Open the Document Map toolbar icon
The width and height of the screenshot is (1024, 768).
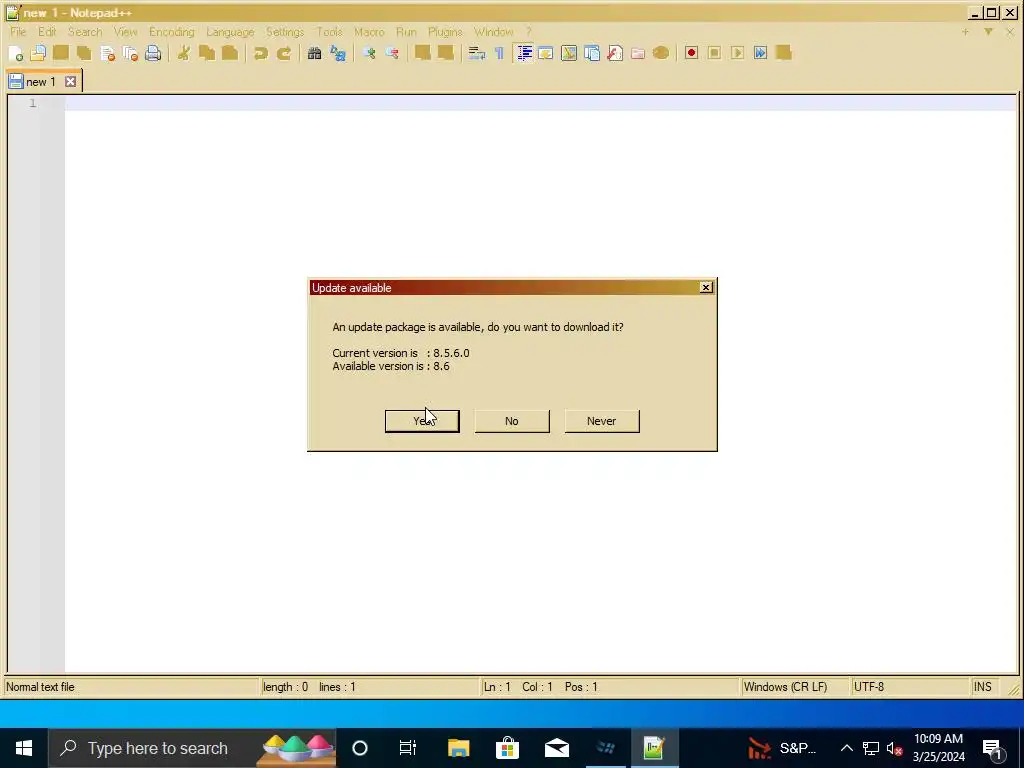pyautogui.click(x=569, y=54)
